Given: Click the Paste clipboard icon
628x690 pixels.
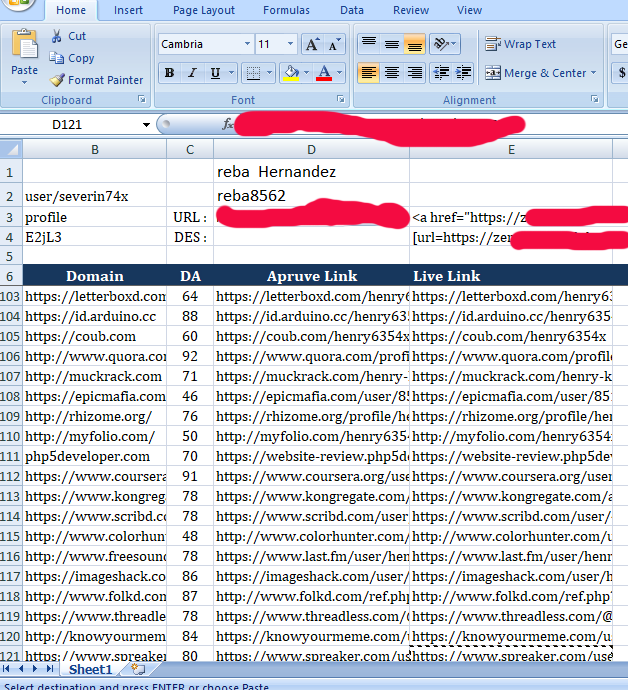Looking at the screenshot, I should [25, 44].
